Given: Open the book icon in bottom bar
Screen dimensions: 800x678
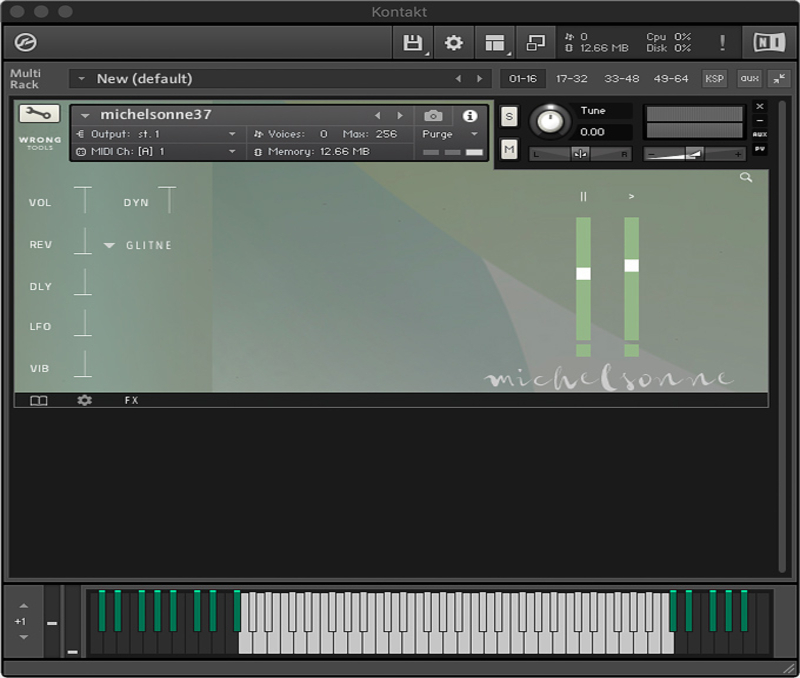Looking at the screenshot, I should (39, 400).
